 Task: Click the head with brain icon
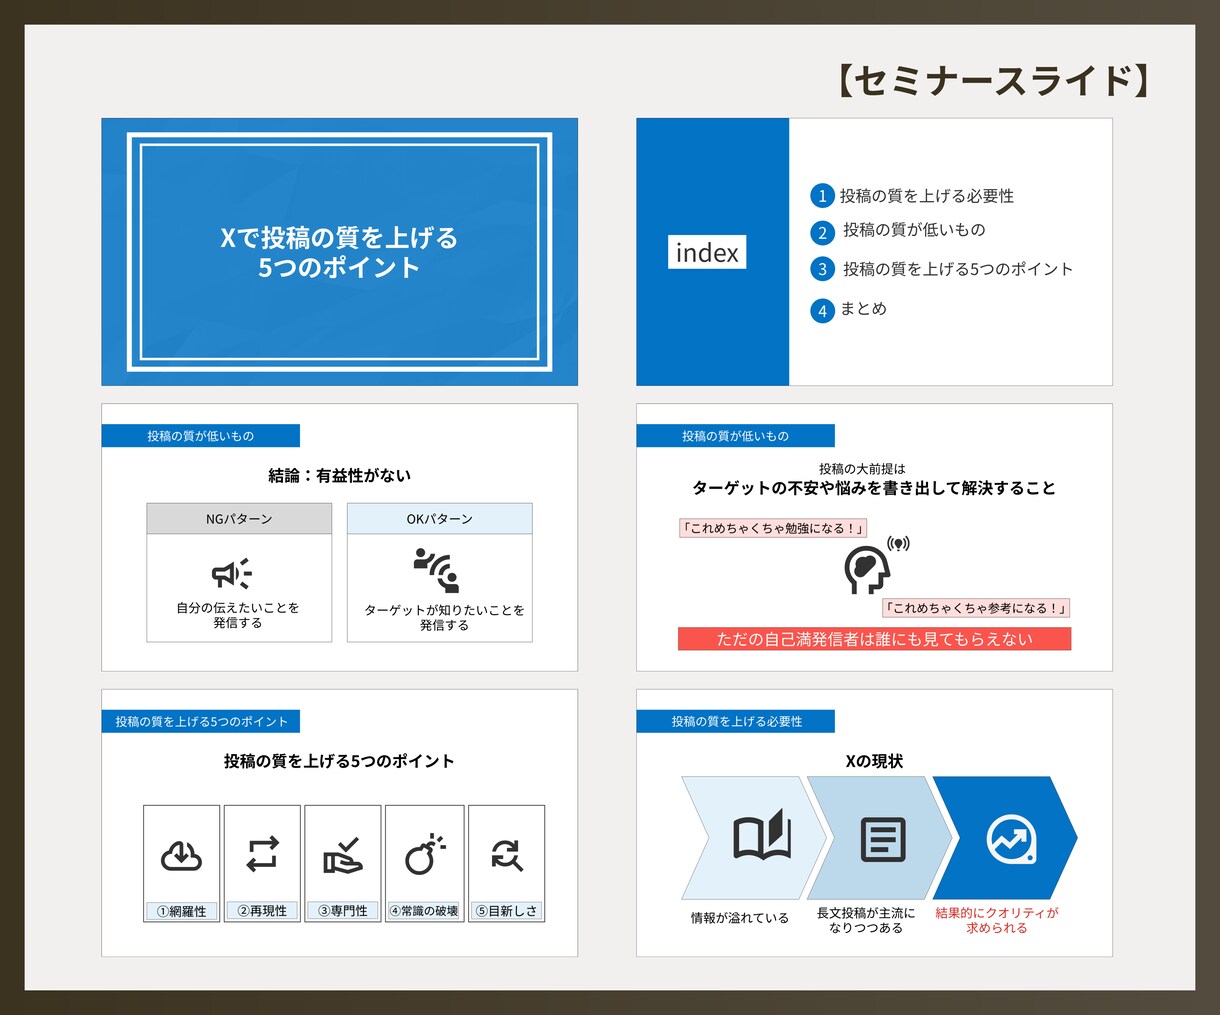[867, 569]
